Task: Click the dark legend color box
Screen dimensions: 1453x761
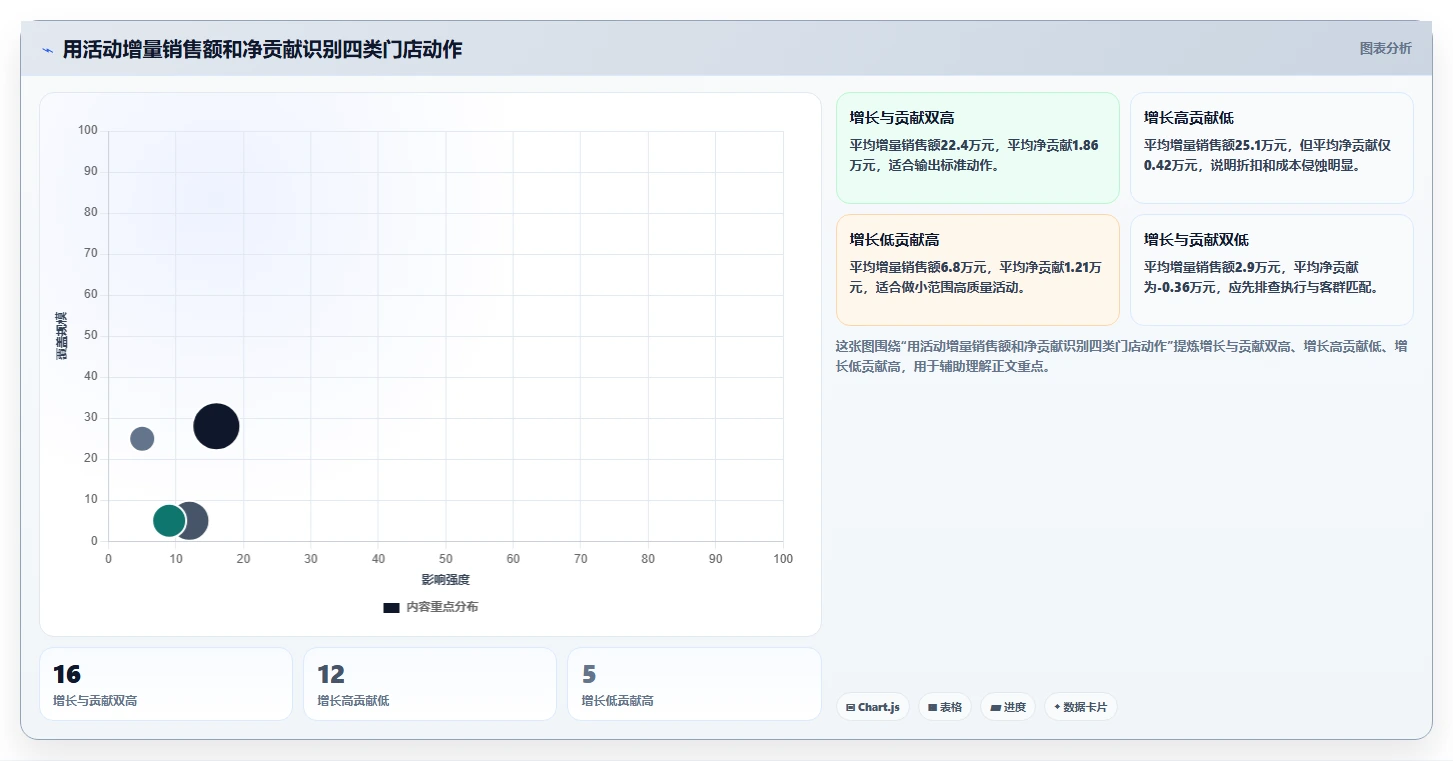Action: point(391,607)
